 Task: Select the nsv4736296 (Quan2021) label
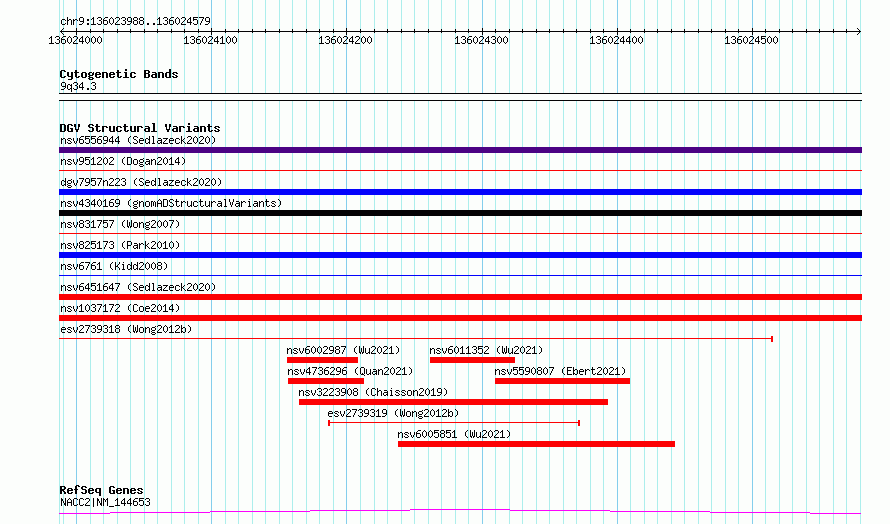[x=350, y=371]
